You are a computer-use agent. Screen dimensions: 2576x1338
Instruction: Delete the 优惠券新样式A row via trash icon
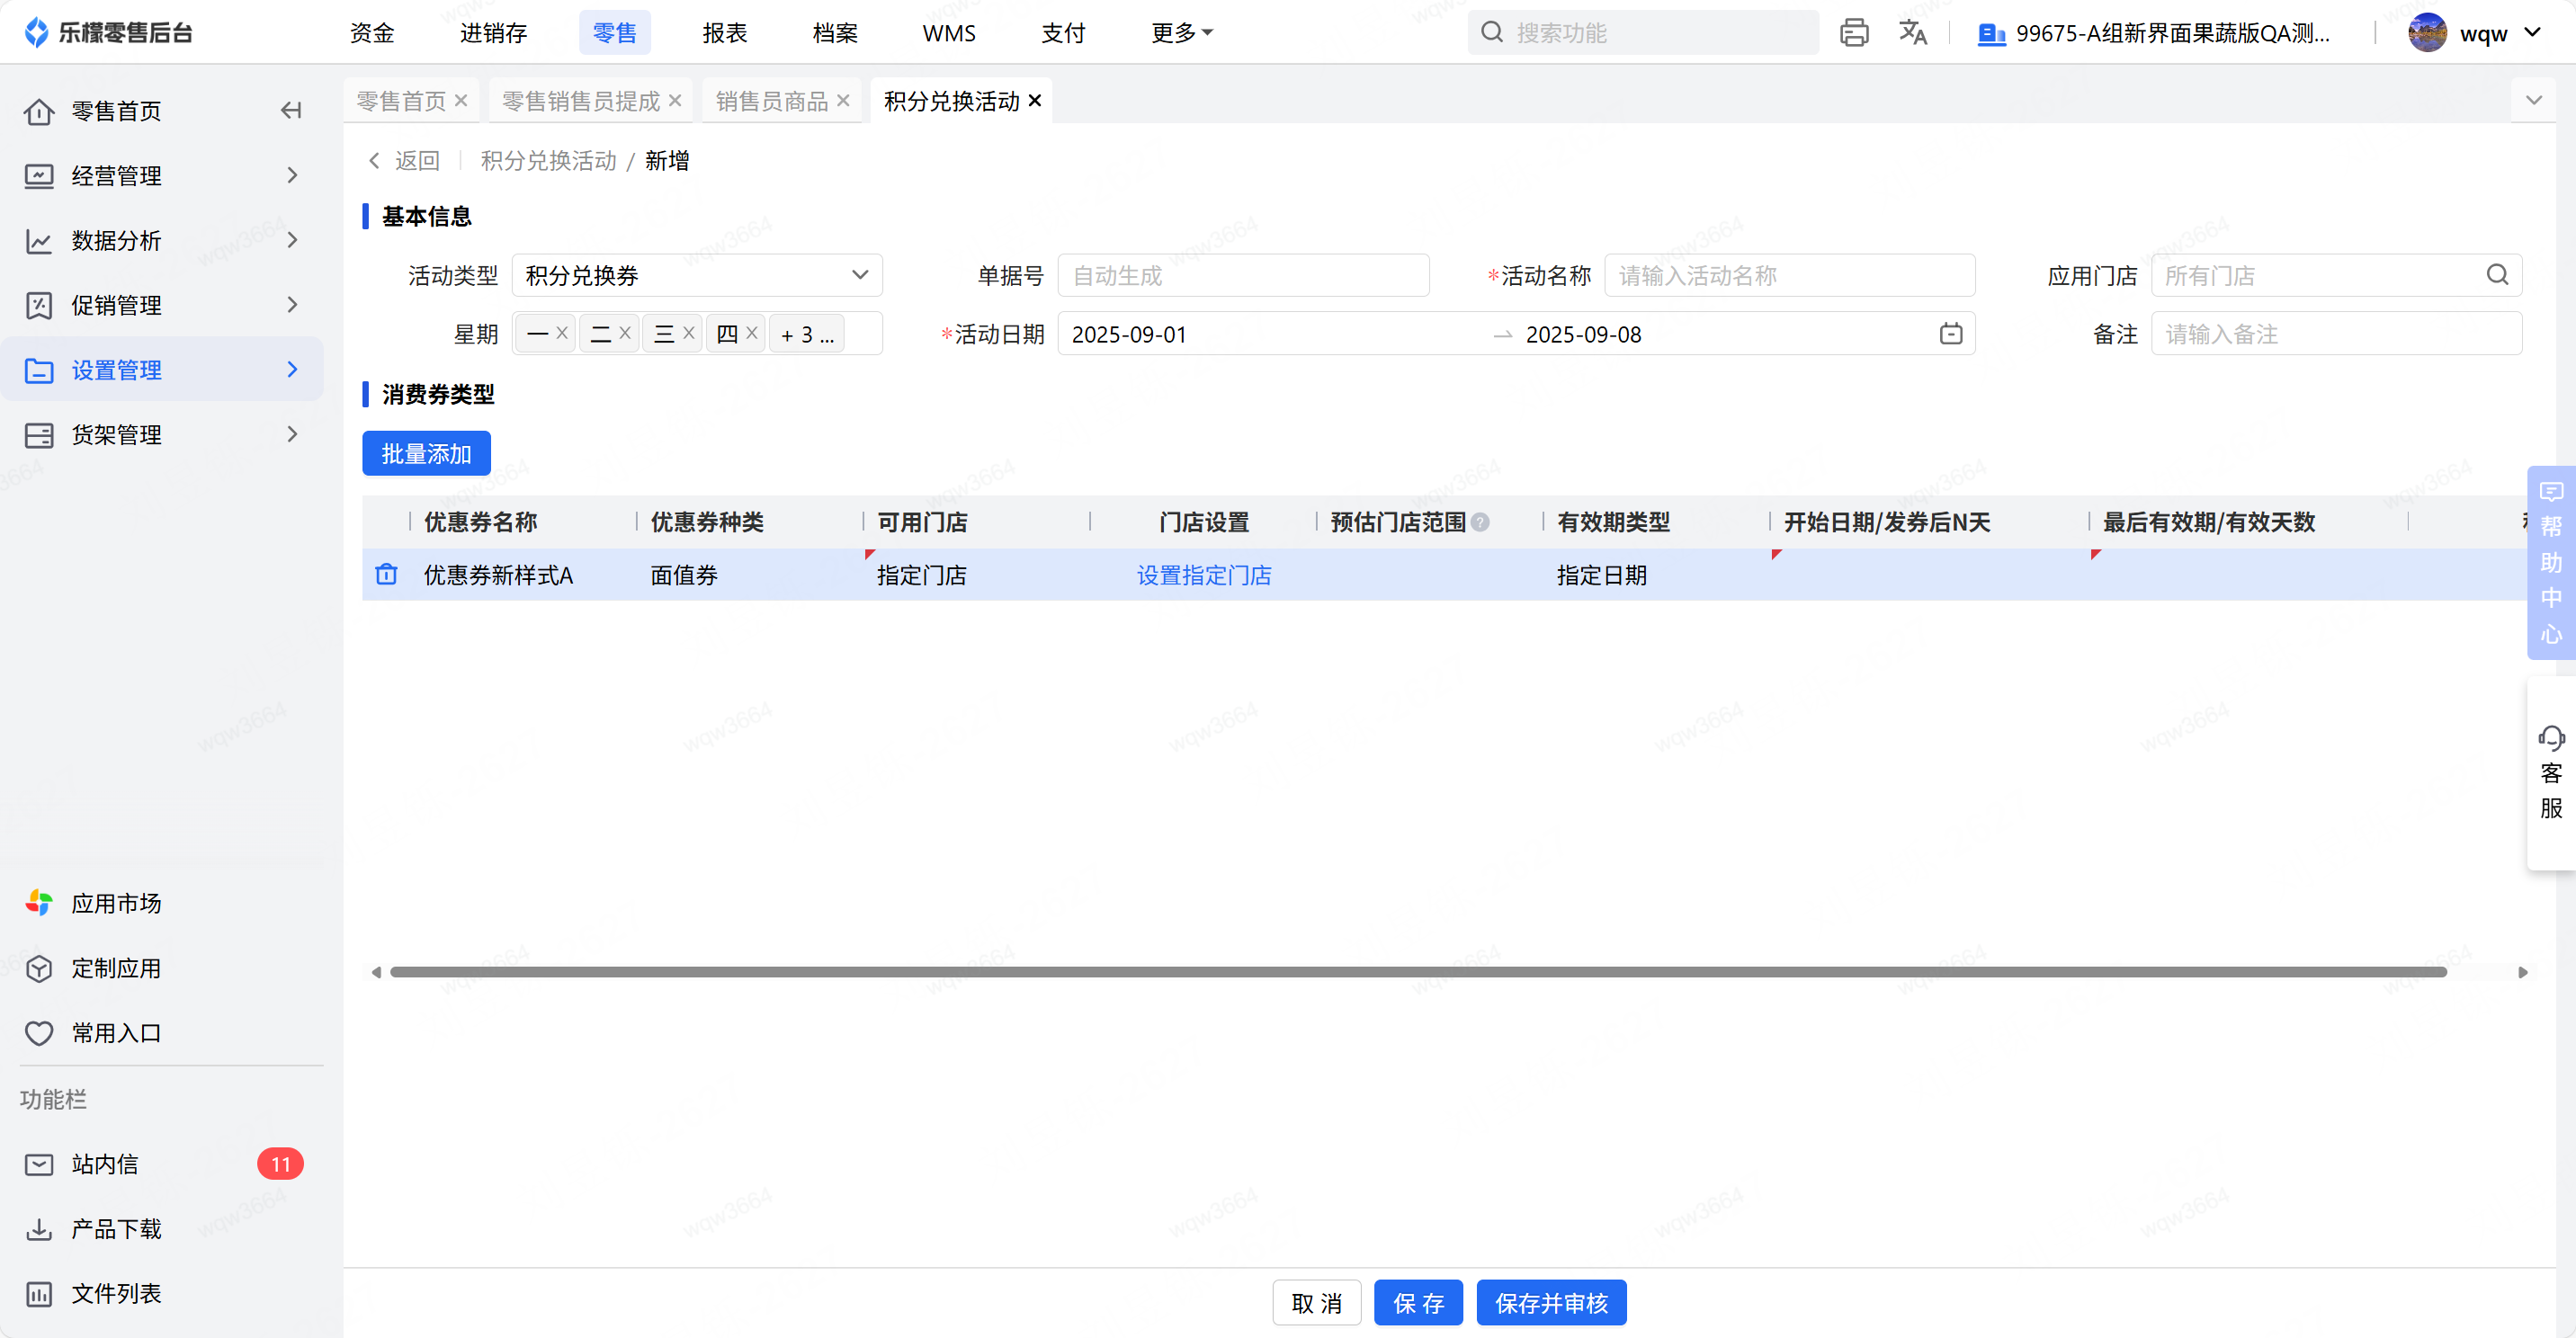[386, 574]
